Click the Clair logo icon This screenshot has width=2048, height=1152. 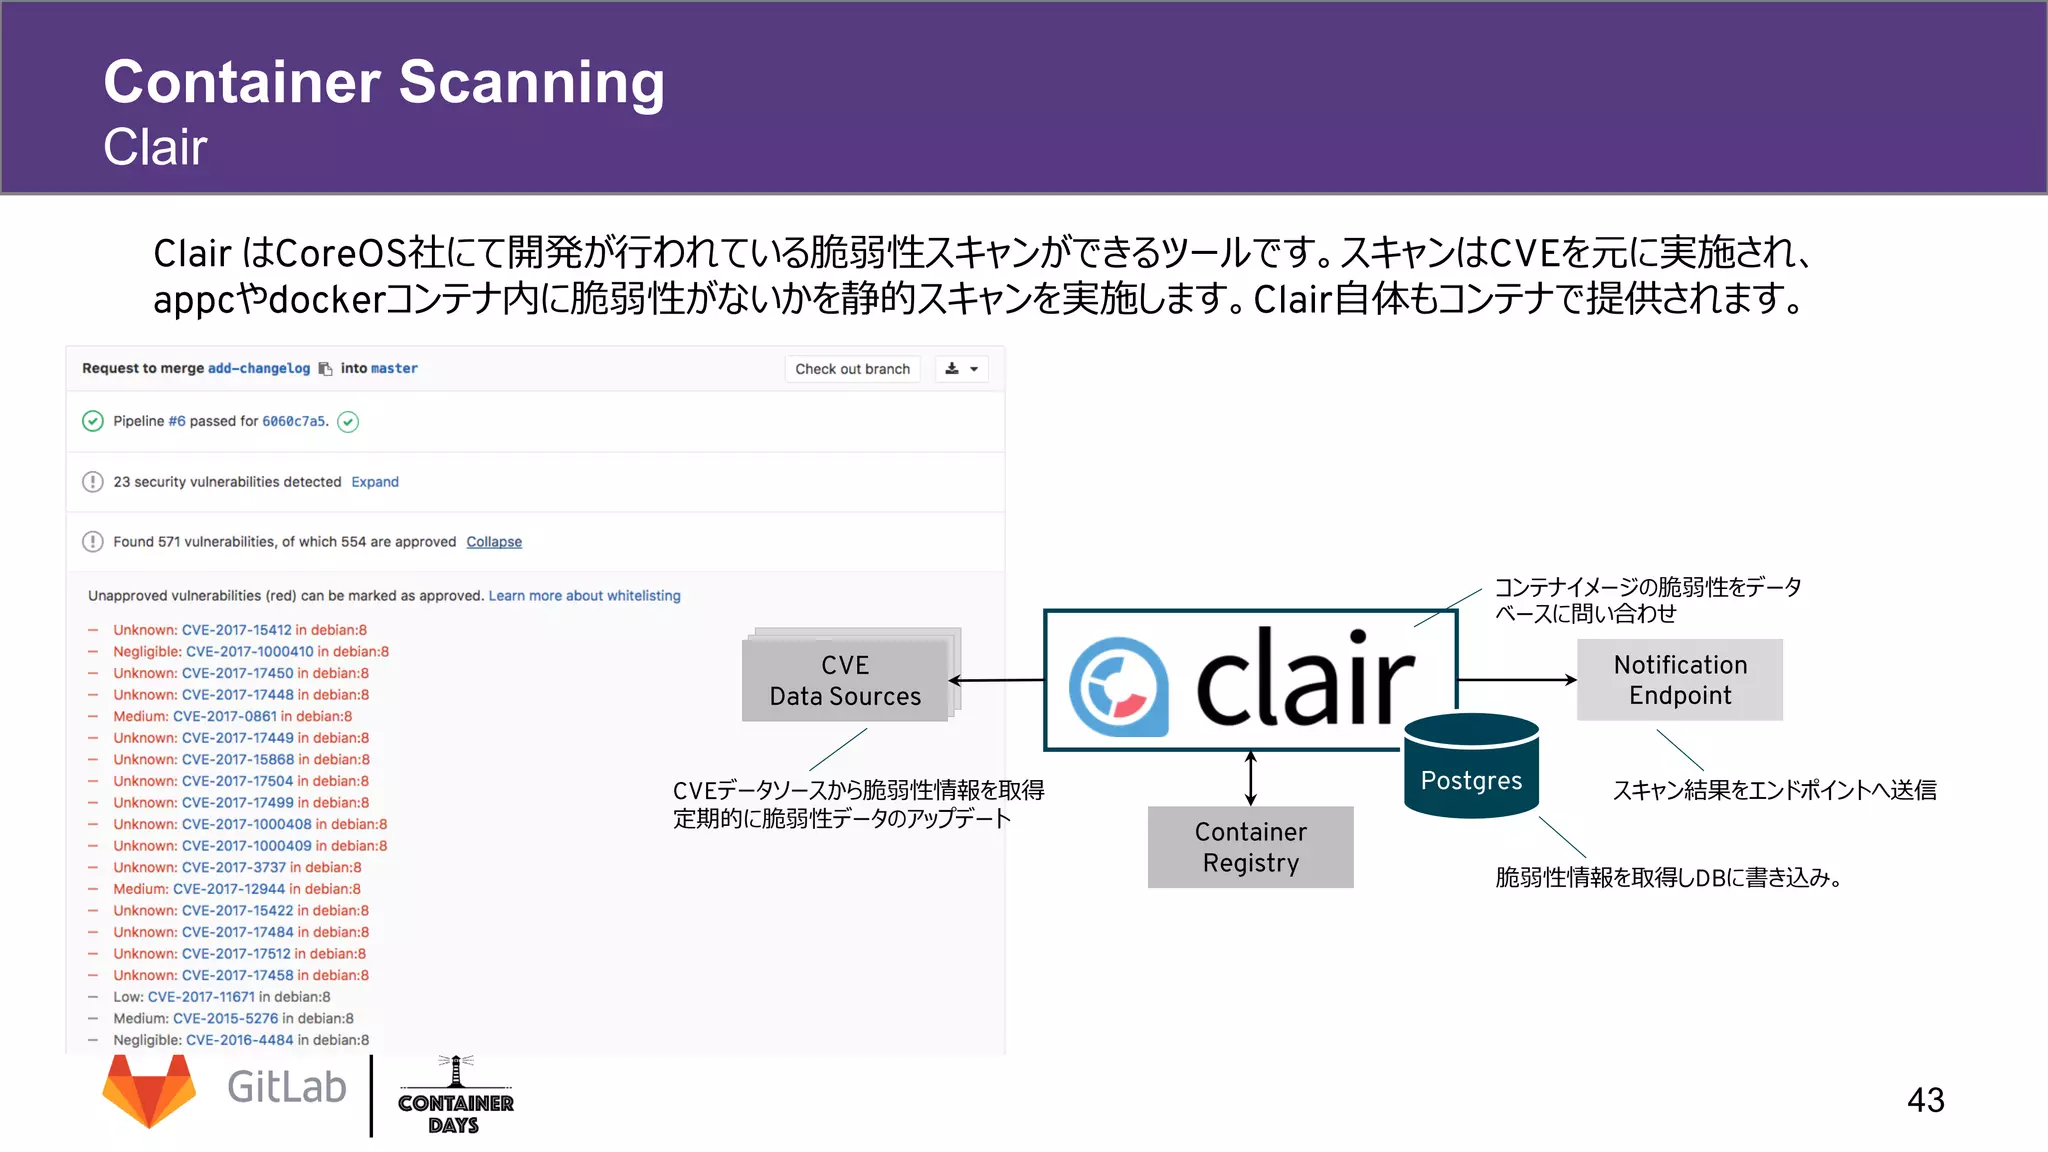1119,687
